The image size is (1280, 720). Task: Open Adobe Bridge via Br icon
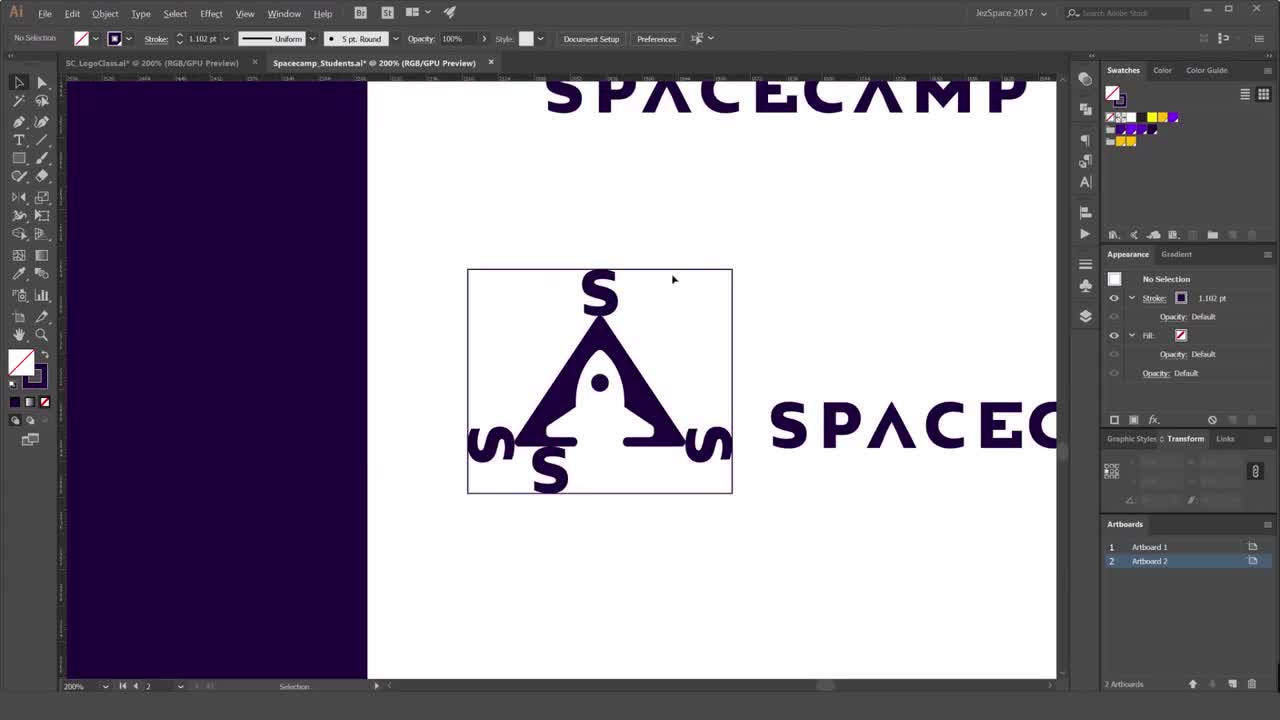361,13
